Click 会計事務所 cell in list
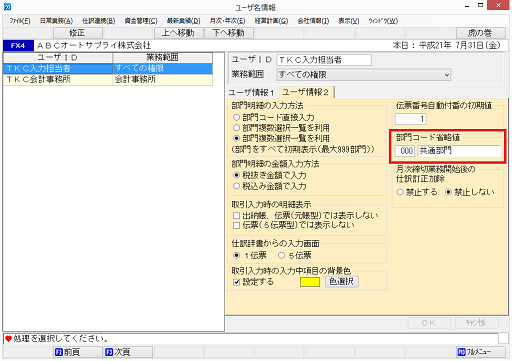512x361 pixels. [163, 80]
